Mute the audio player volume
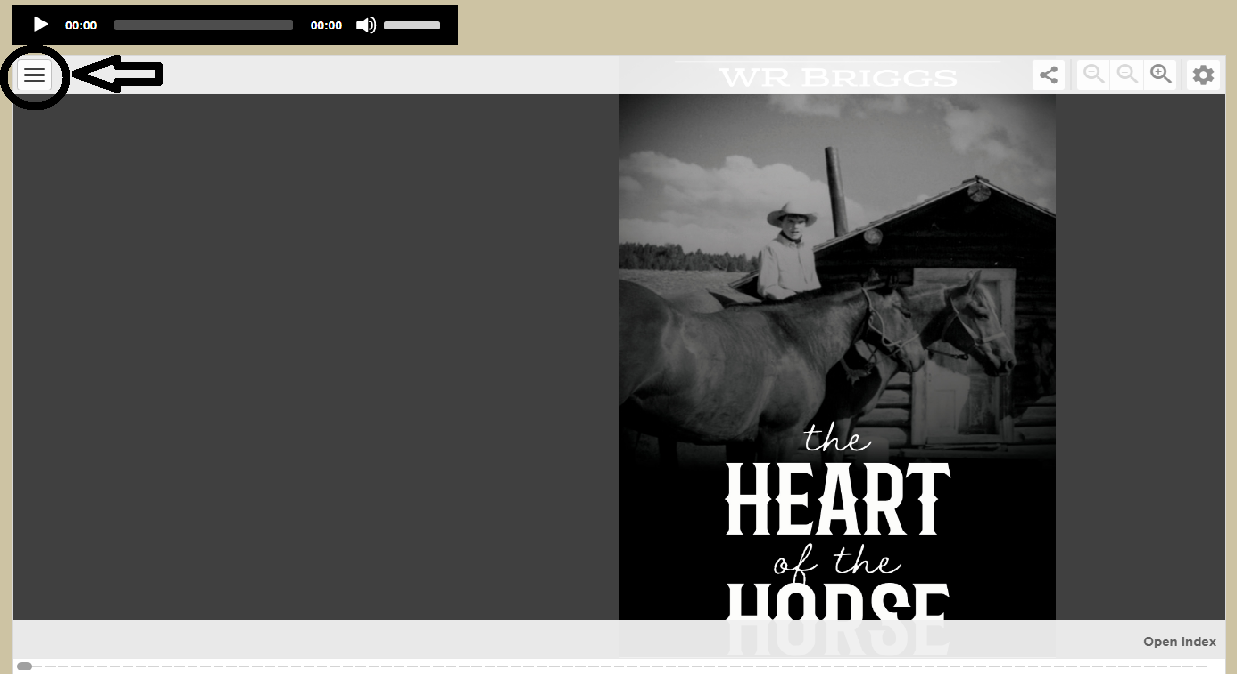1237x674 pixels. (x=366, y=25)
